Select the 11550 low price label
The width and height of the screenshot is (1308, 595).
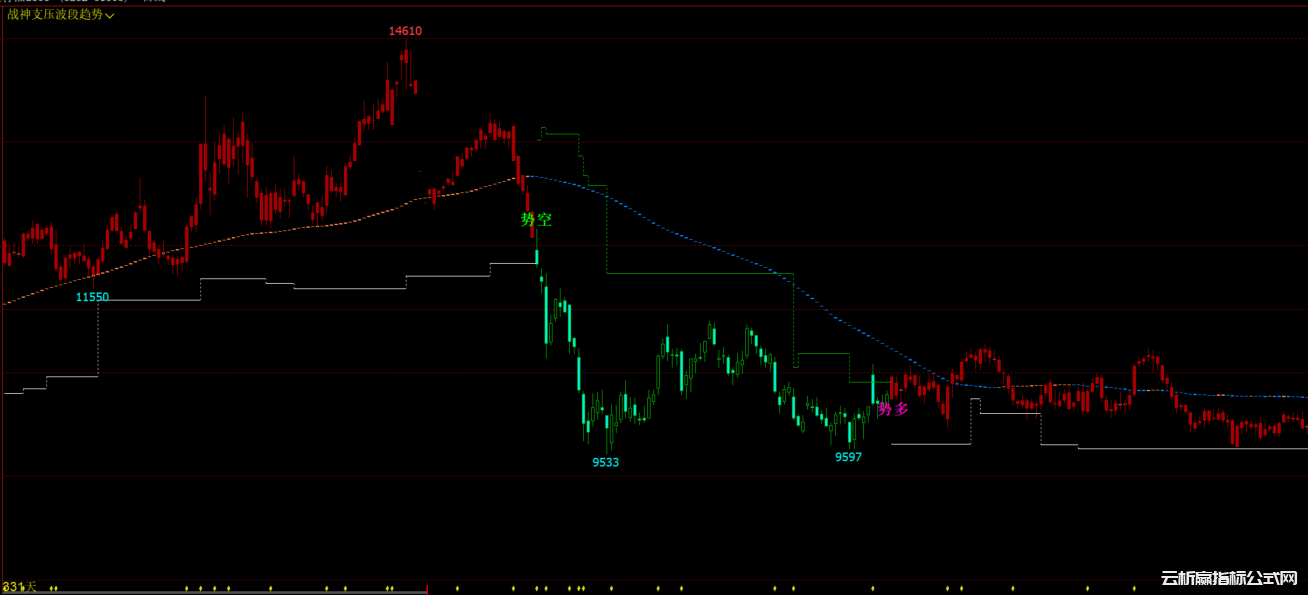click(x=92, y=297)
